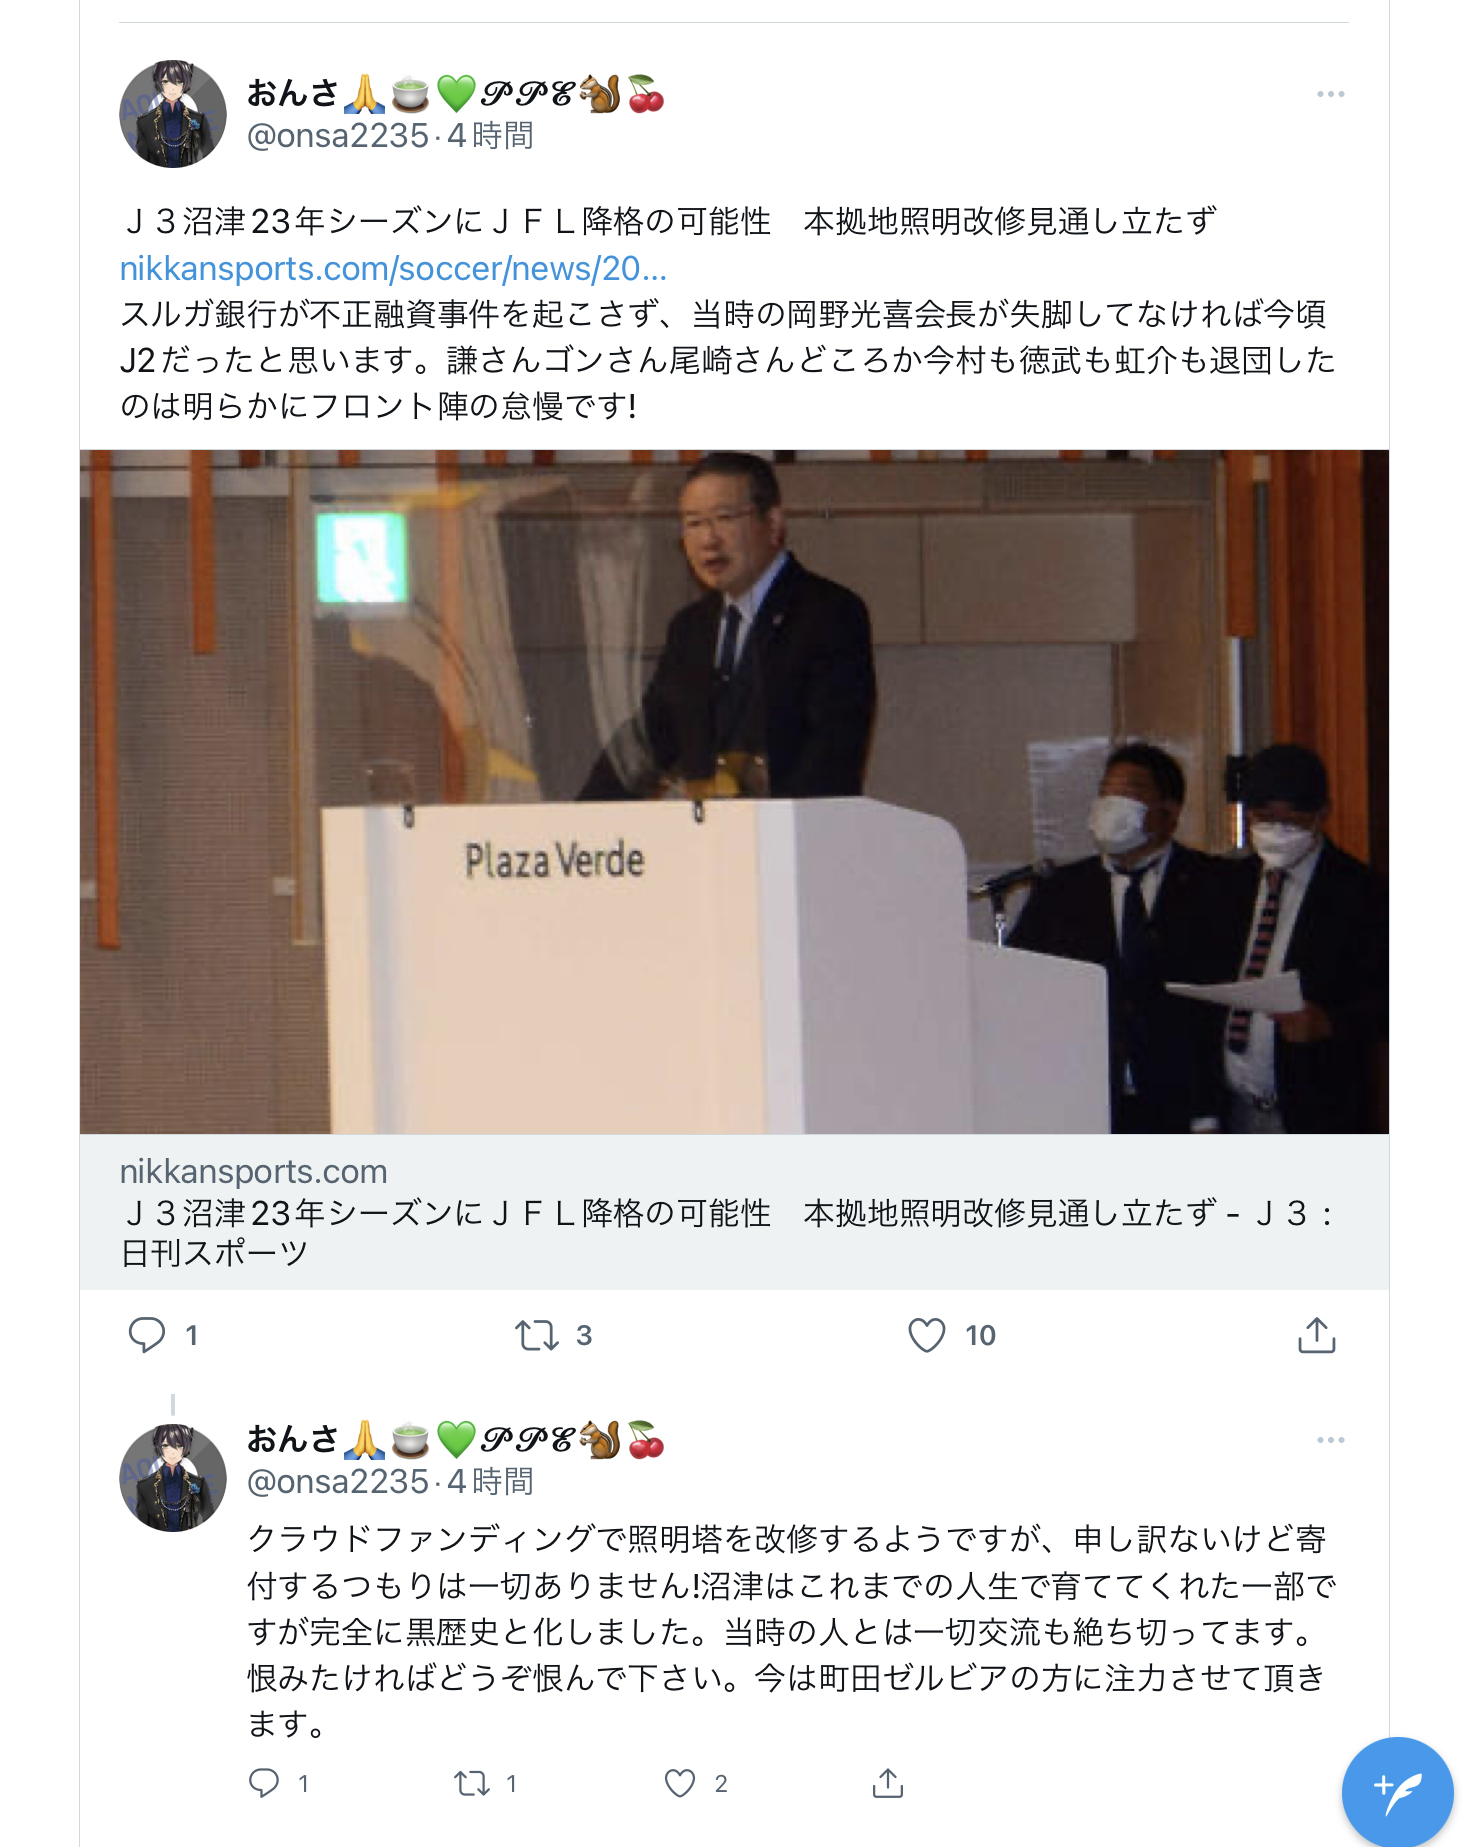Retweet the second tweet with 1 retweet

(471, 1783)
